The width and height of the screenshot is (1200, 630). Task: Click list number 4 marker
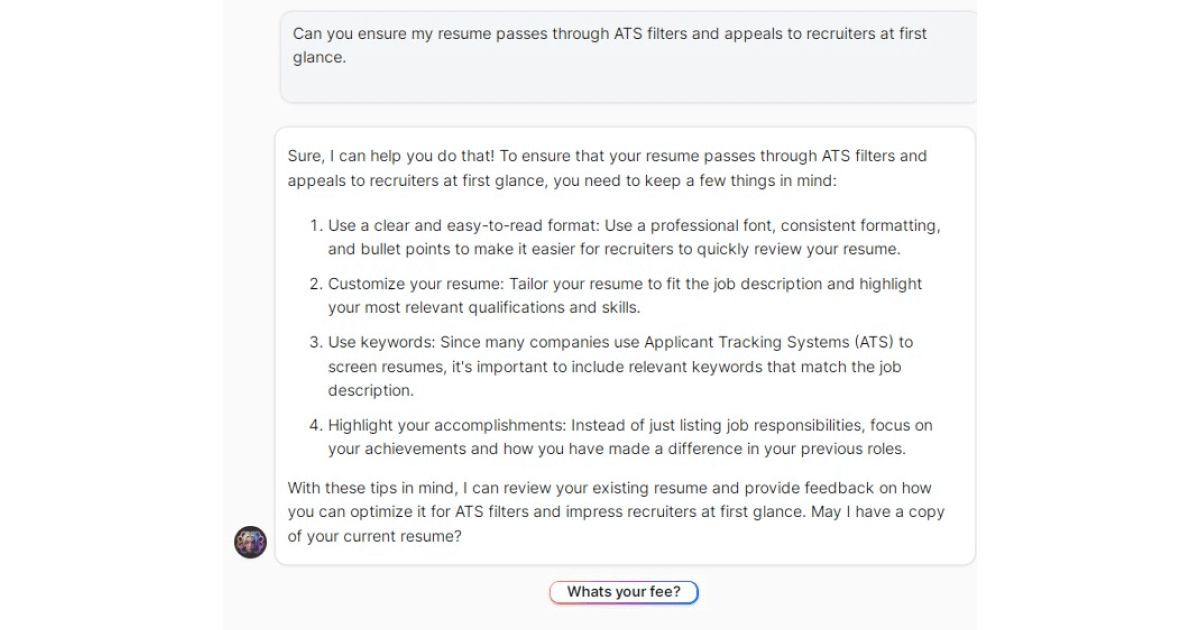coord(316,425)
